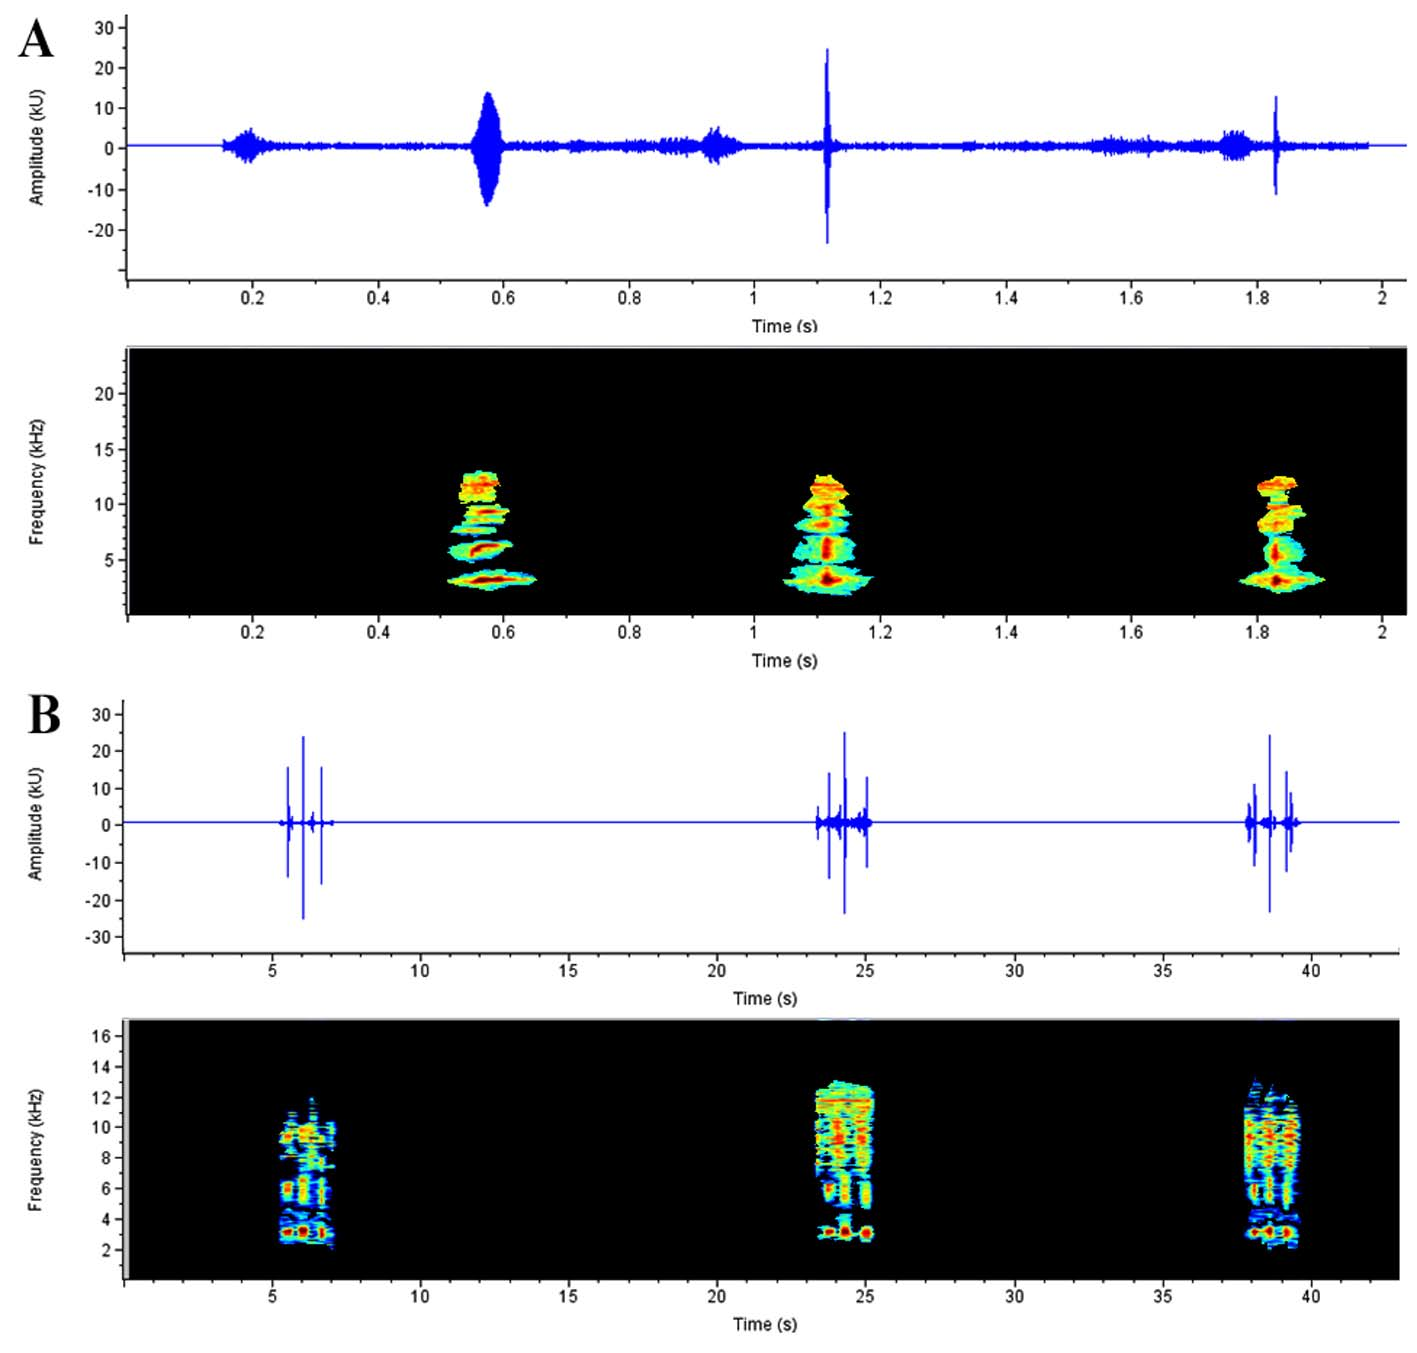This screenshot has height=1353, width=1417.
Task: Click tallest waveform spike near 1.12 s in panel A
Action: pos(827,146)
